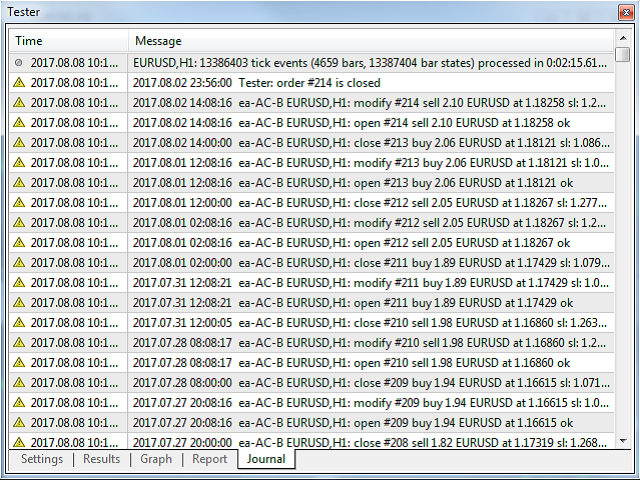Select 'open #211 buy 1.89 EURUSD' message

pos(353,303)
